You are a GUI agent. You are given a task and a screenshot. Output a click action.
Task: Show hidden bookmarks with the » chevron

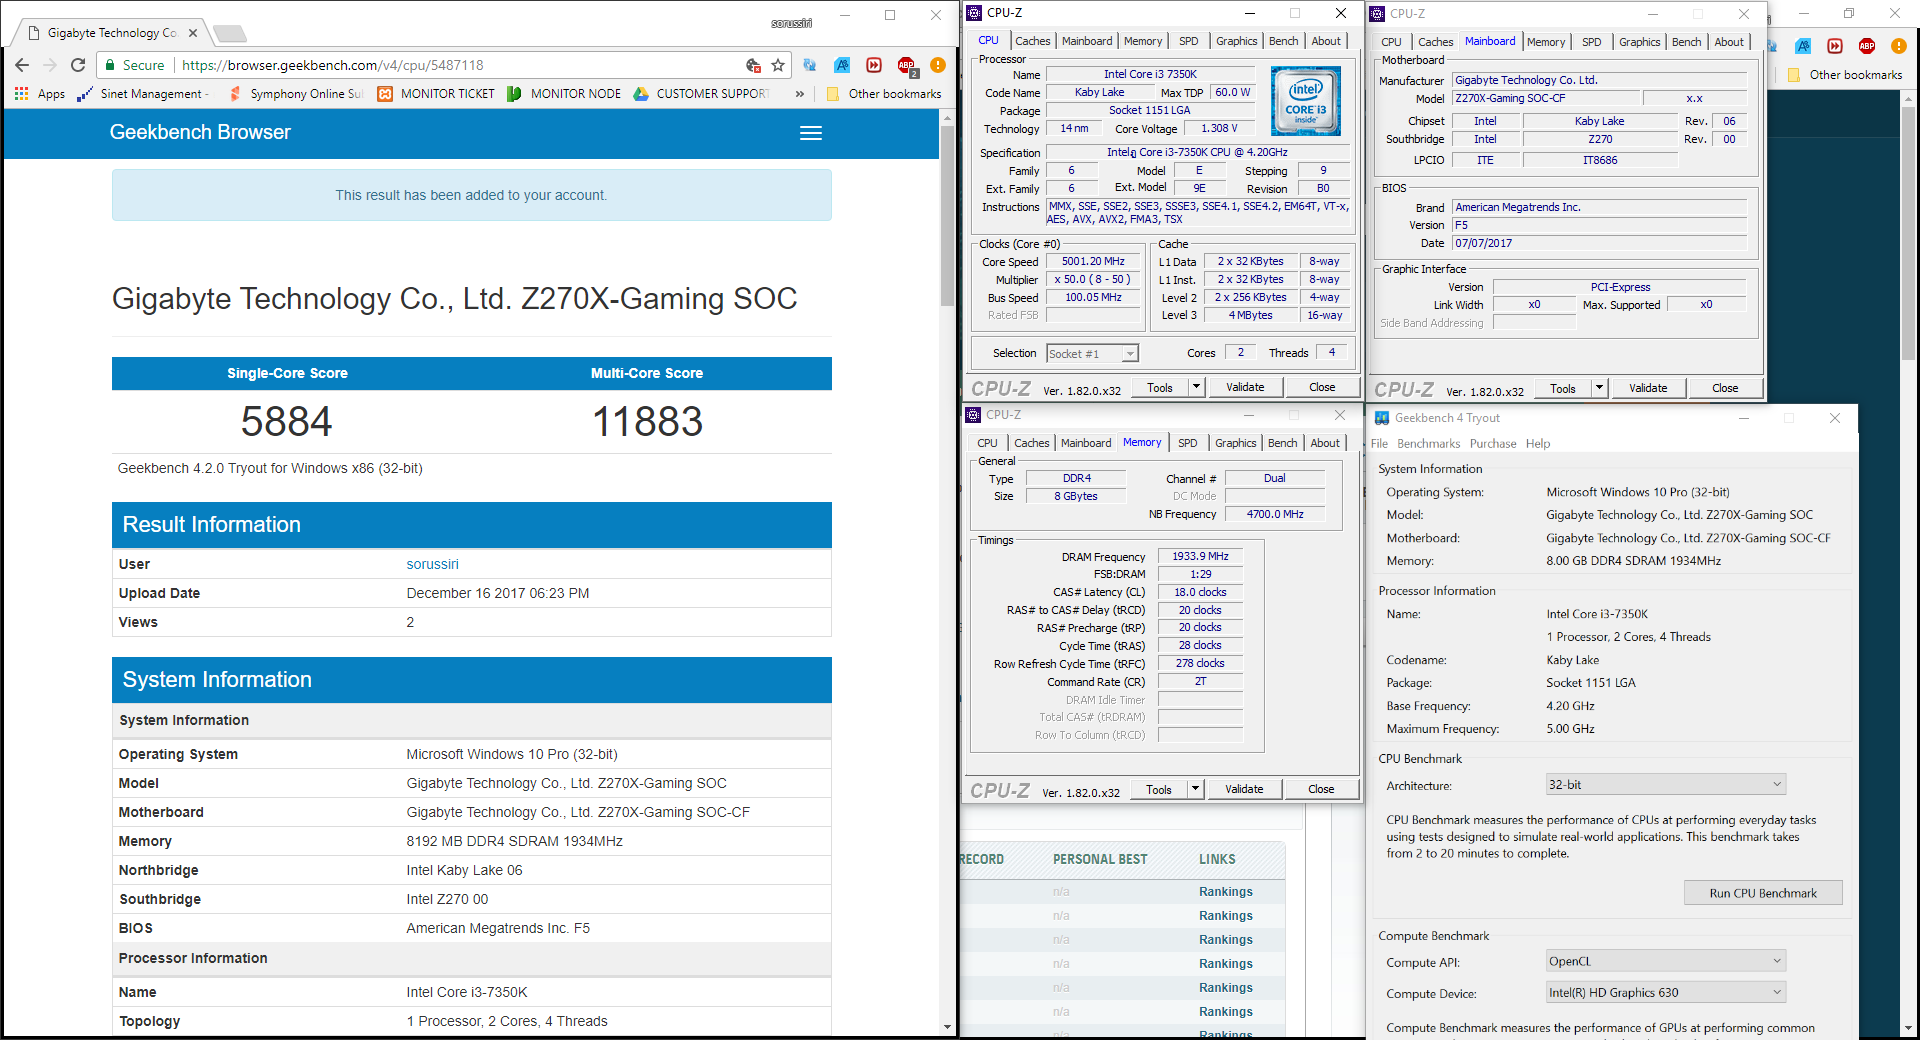[x=800, y=94]
